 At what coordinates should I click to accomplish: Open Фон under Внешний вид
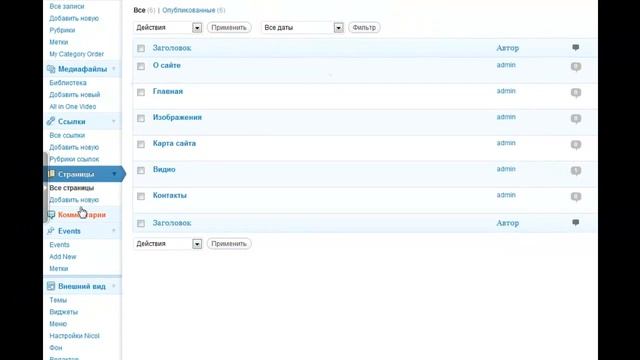pos(56,348)
